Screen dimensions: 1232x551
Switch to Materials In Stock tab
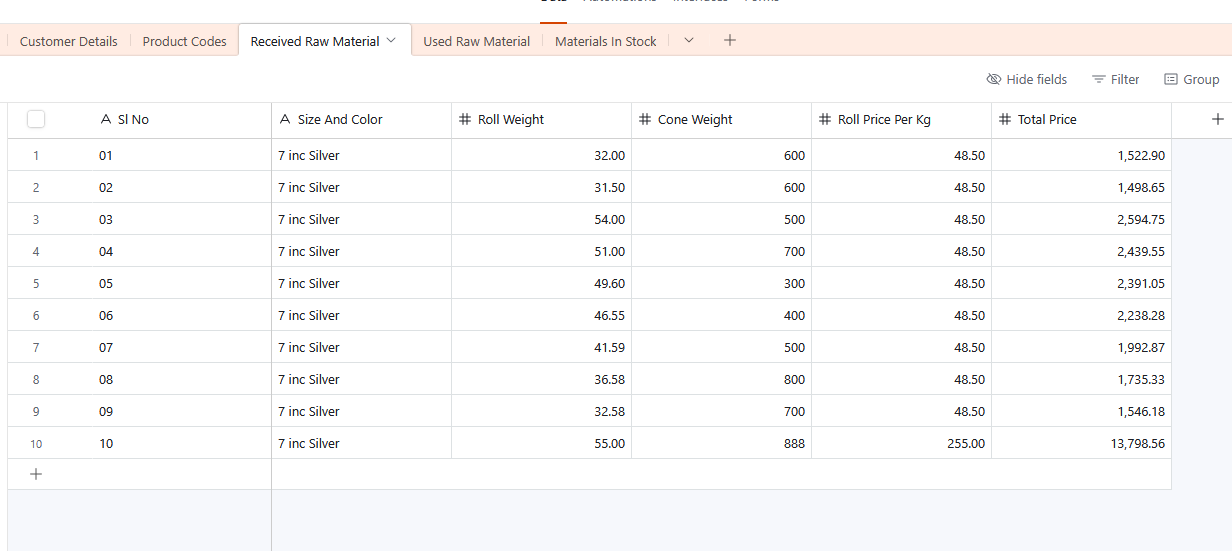[x=606, y=41]
